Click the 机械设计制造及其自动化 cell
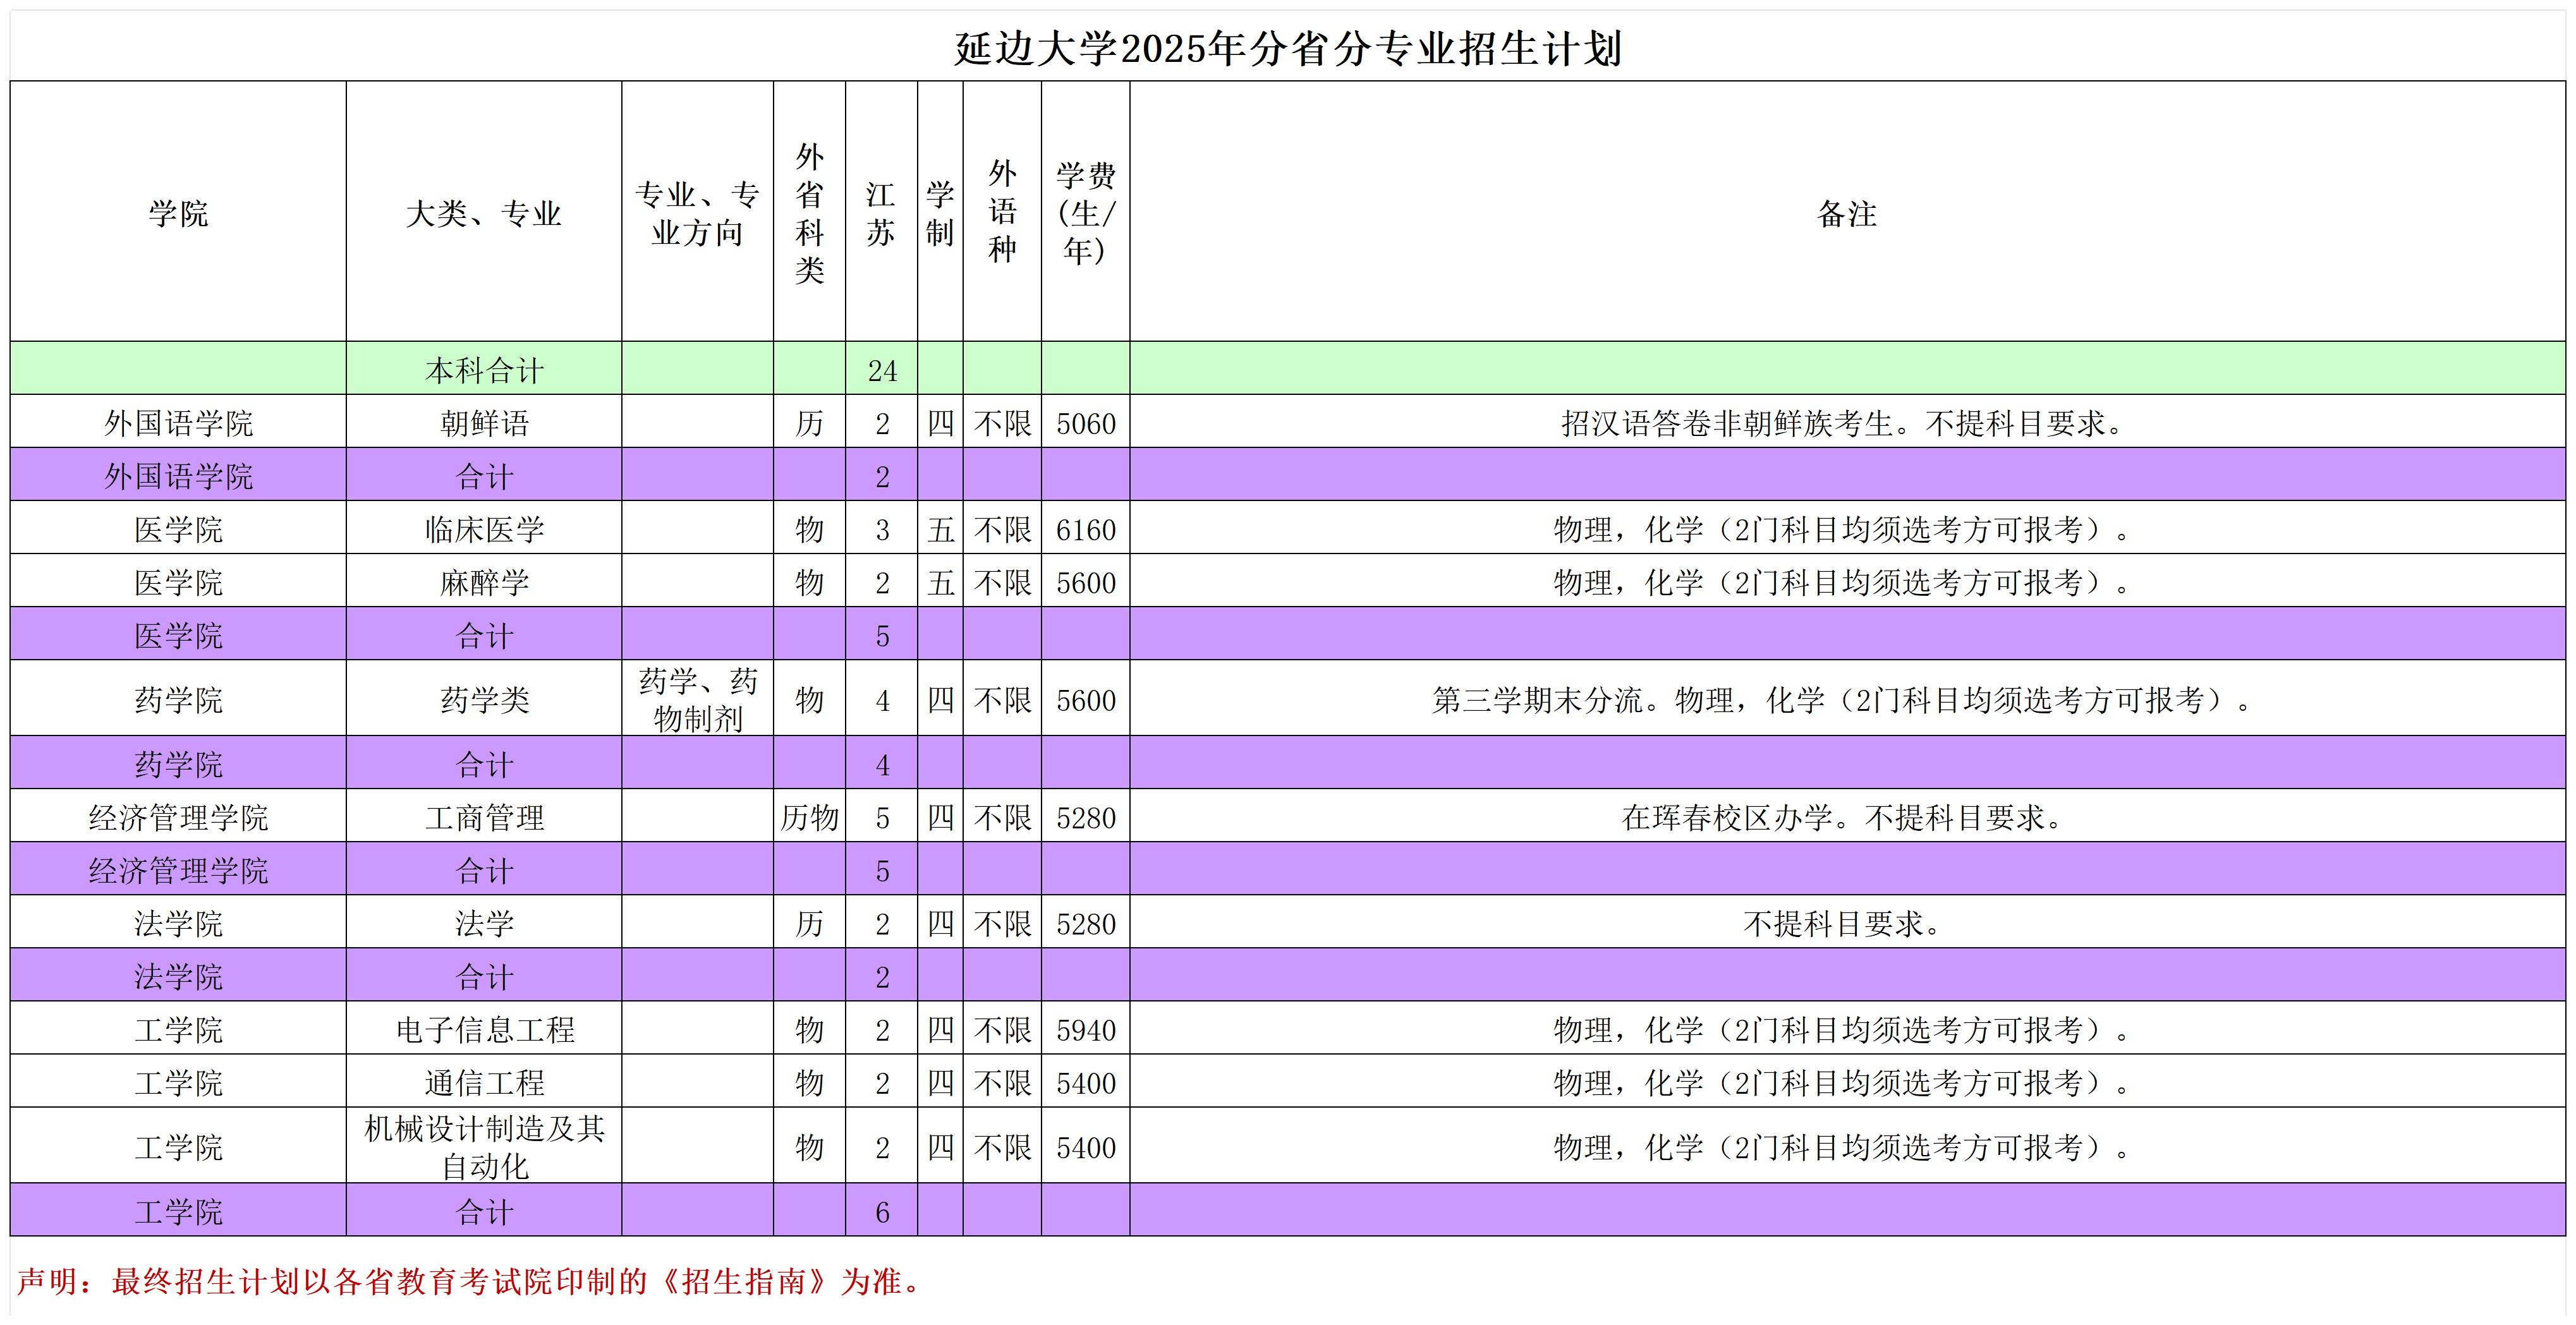Viewport: 2576px width, 1325px height. click(484, 1145)
